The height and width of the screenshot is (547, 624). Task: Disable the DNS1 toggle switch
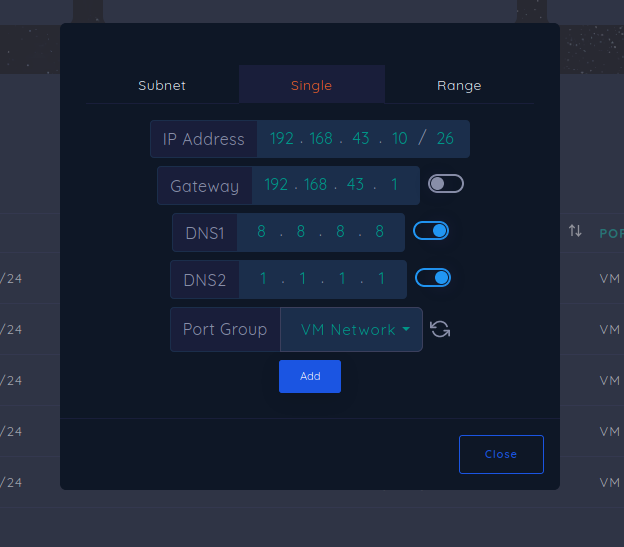pos(431,231)
